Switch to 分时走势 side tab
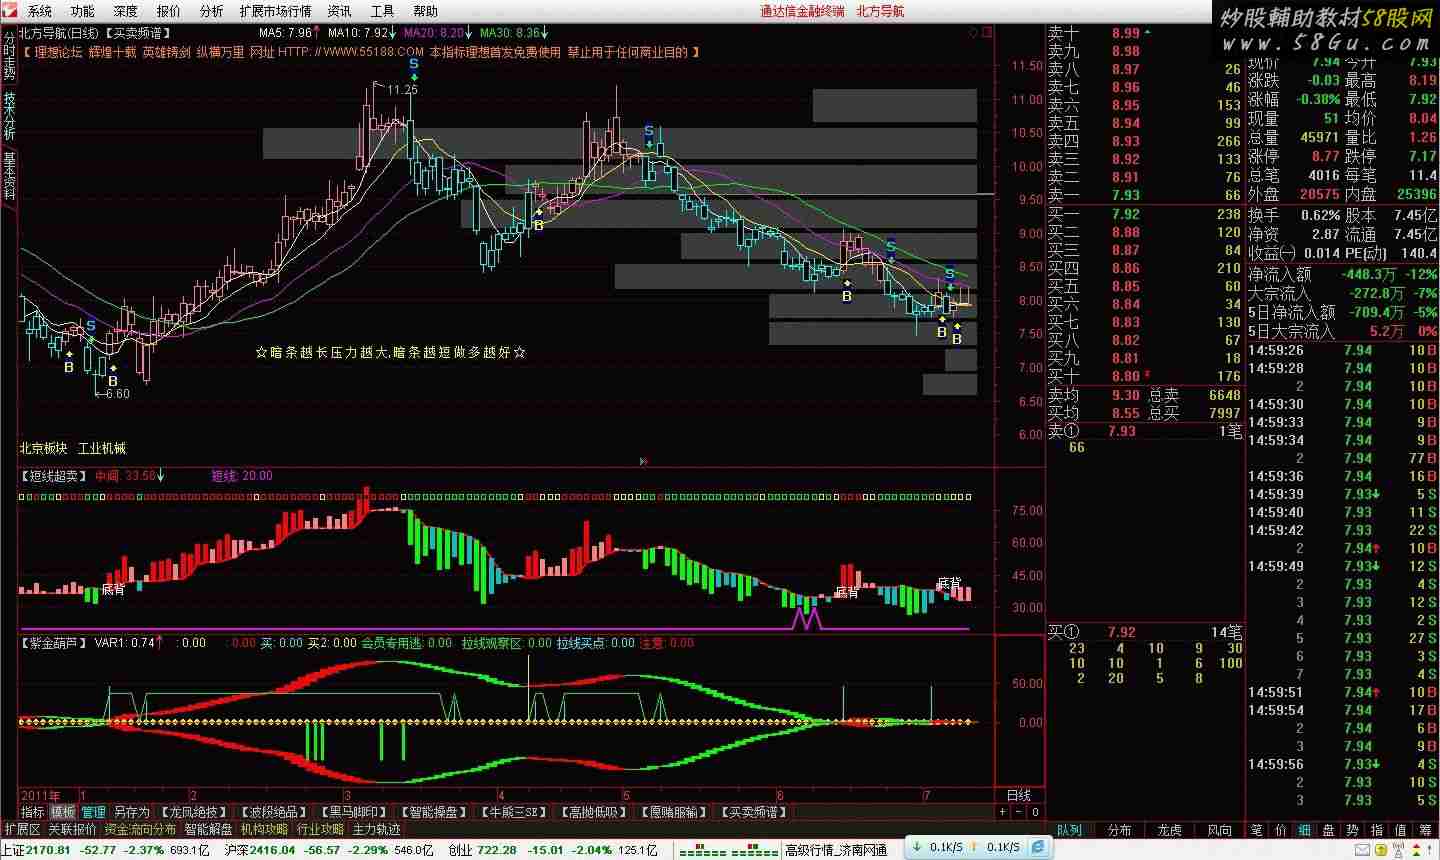 9,56
